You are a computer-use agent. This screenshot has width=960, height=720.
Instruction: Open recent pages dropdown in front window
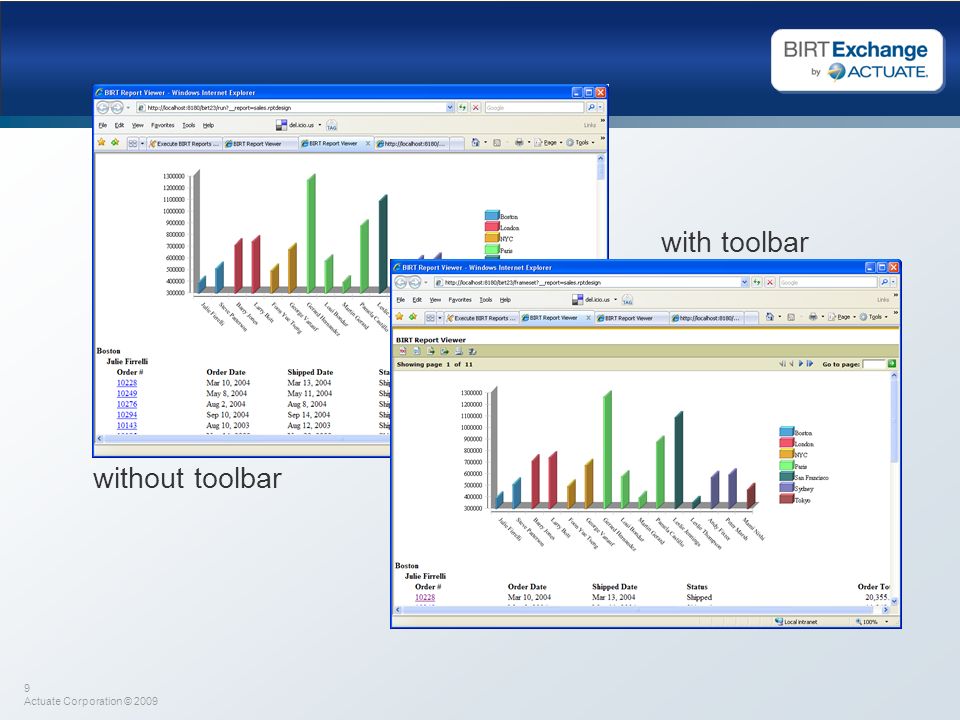426,282
